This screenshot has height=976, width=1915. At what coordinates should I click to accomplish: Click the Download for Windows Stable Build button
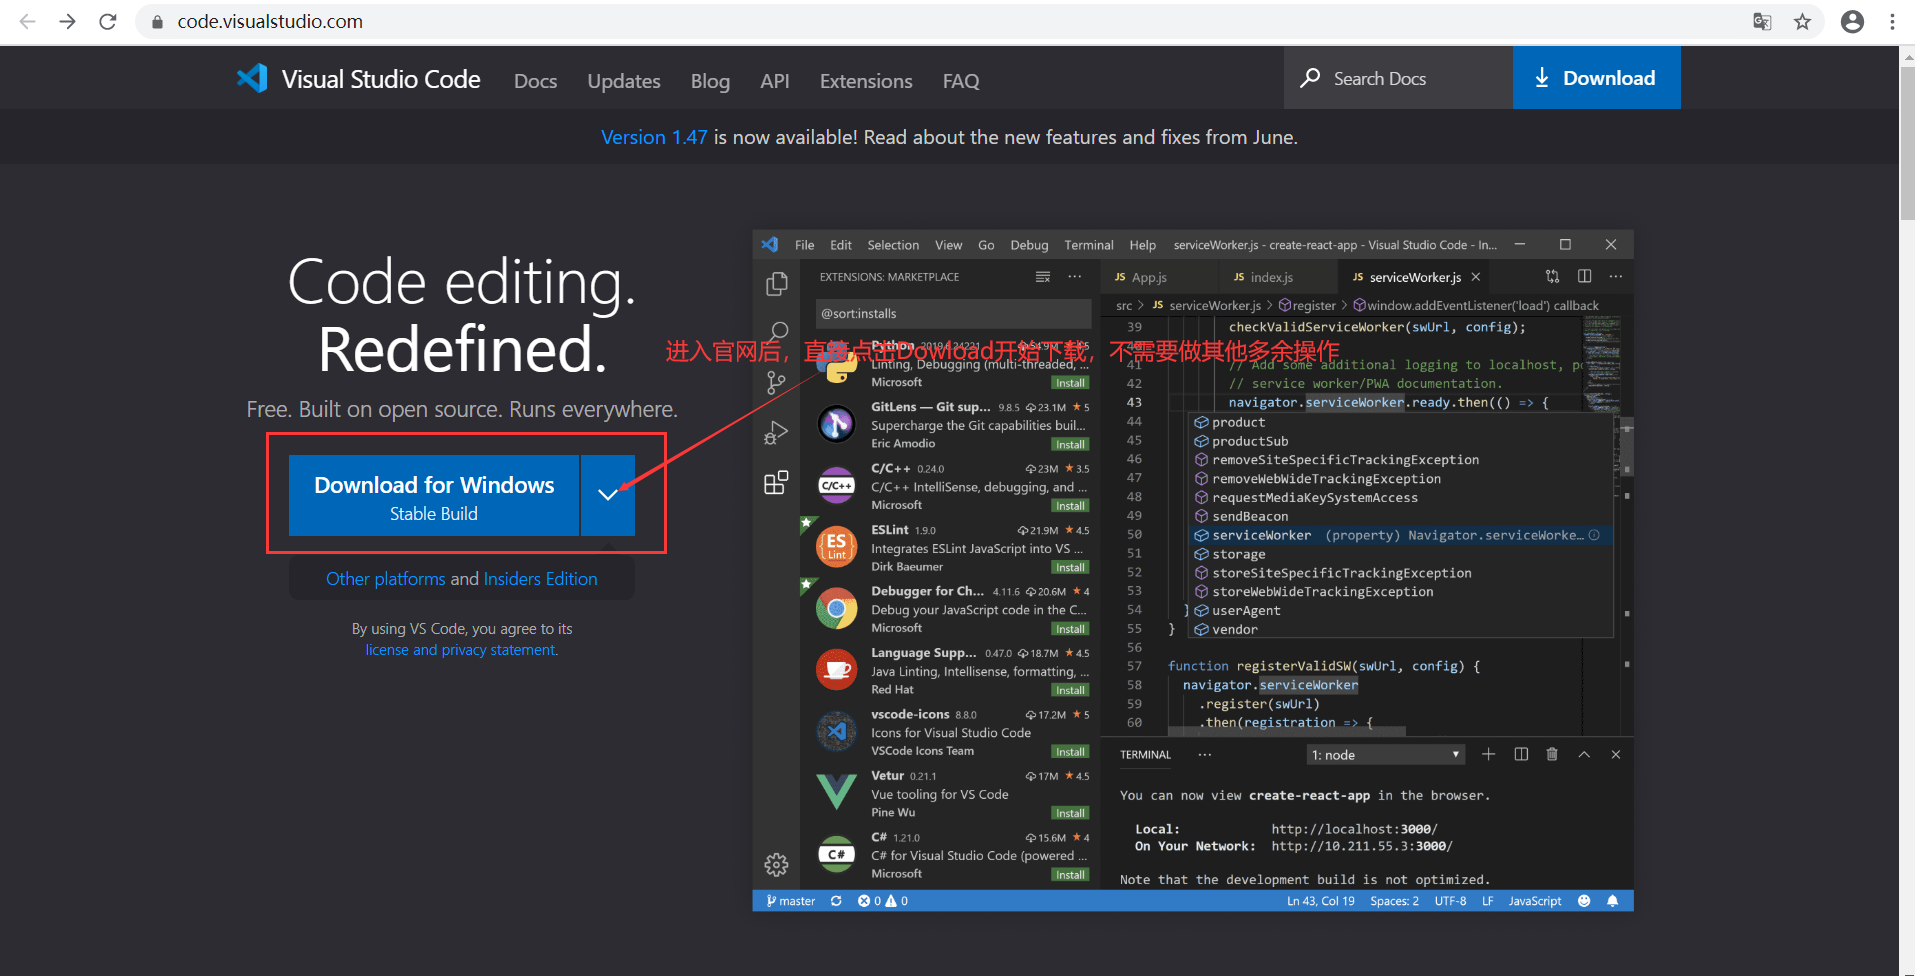click(434, 496)
